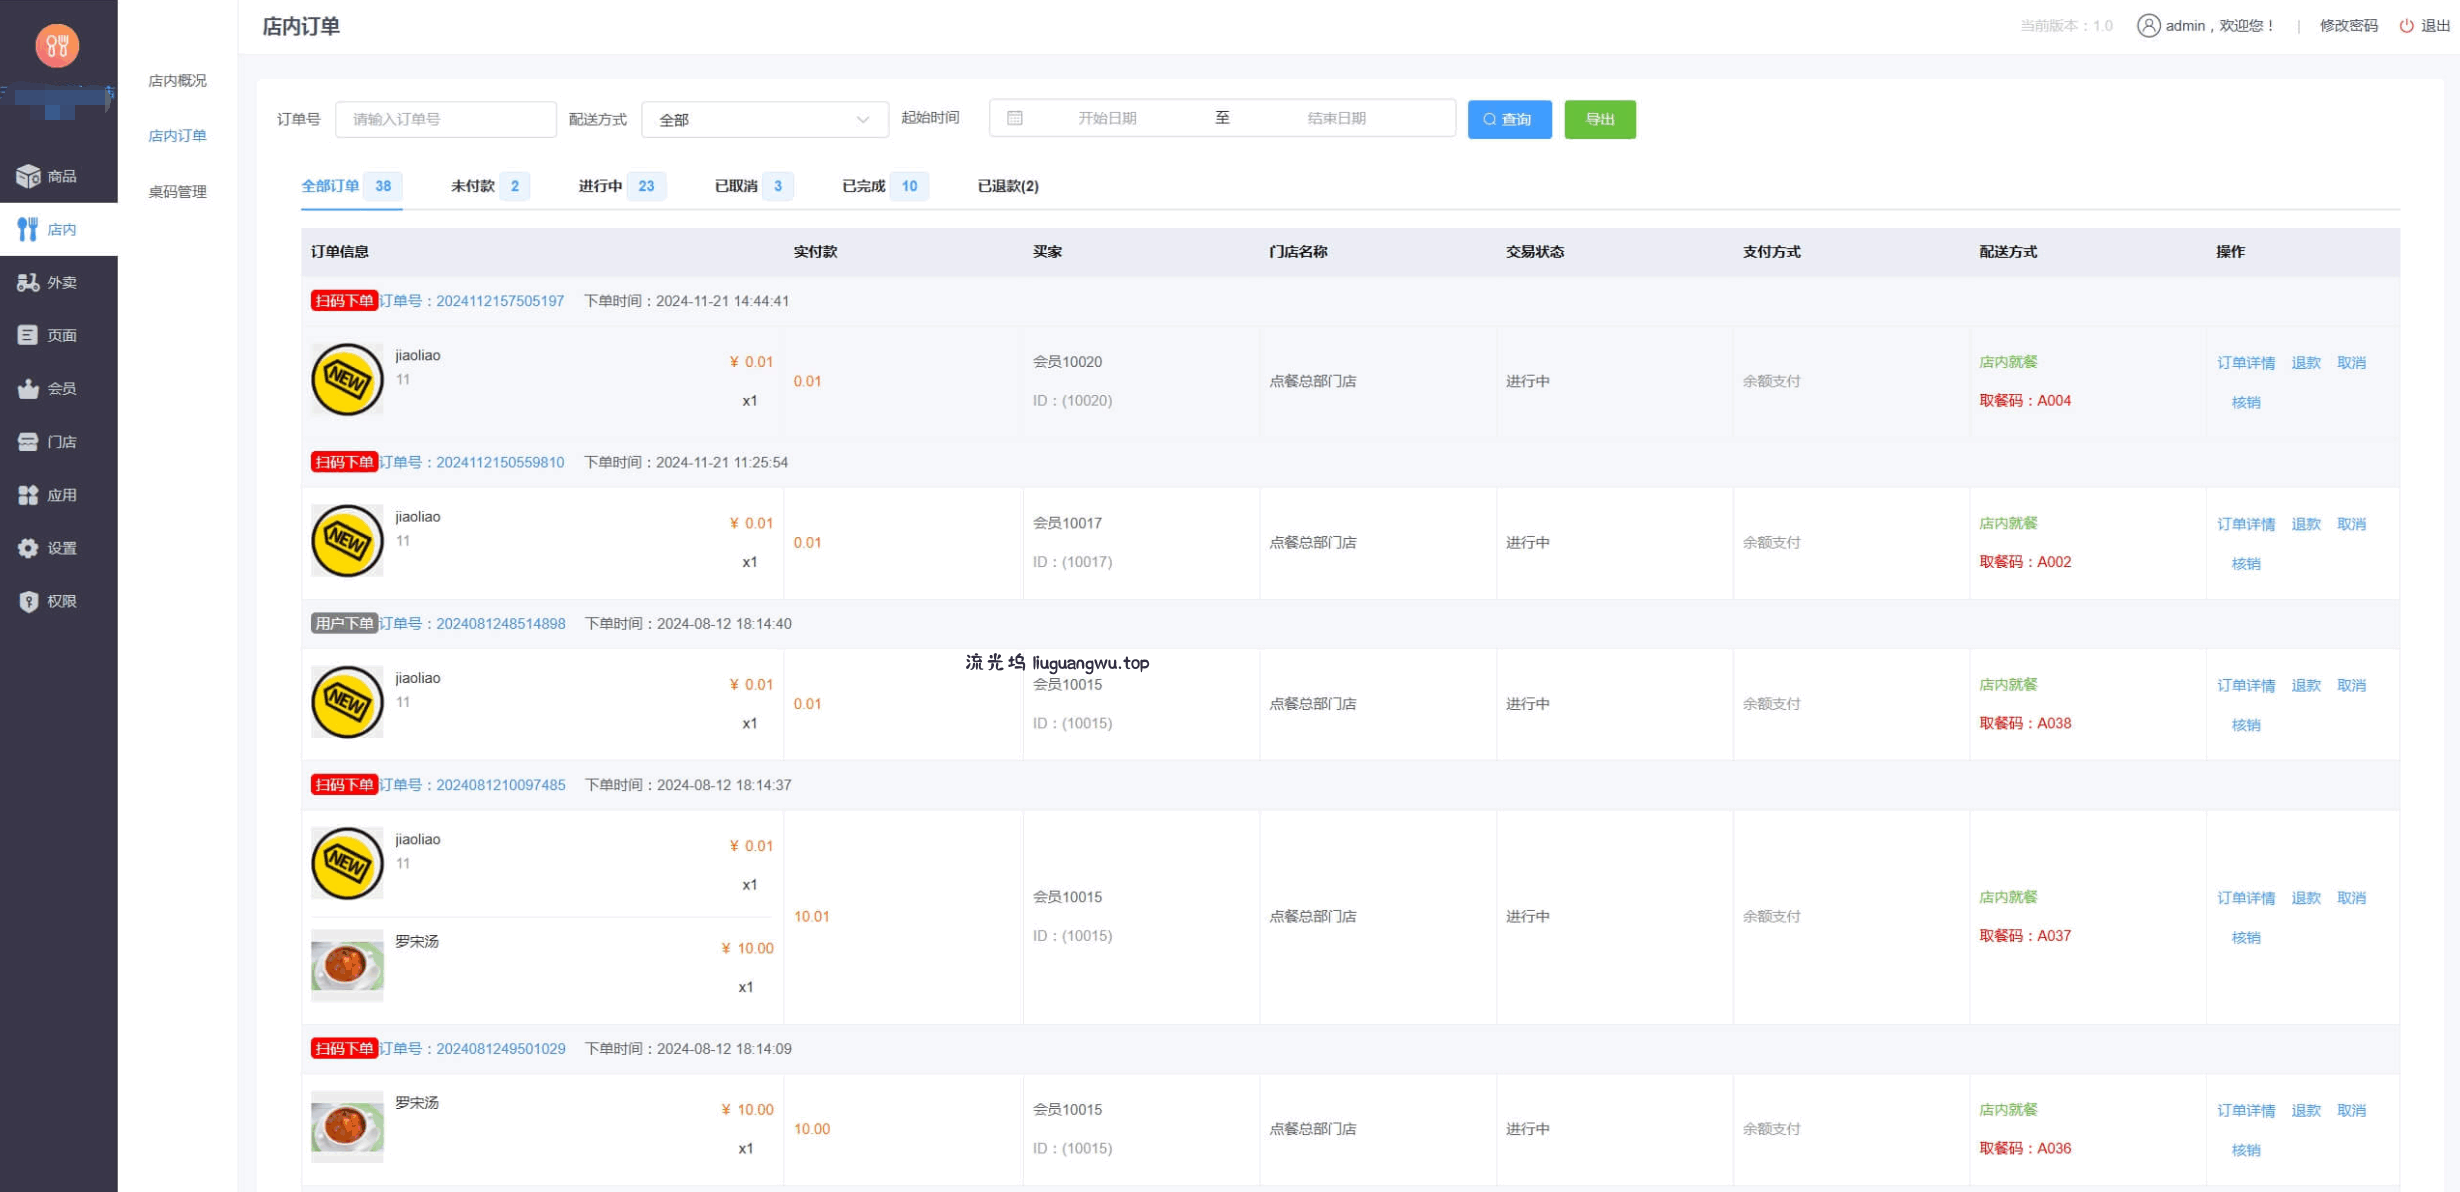The image size is (2460, 1192).
Task: Click the member (会员) crown icon
Action: pos(28,389)
